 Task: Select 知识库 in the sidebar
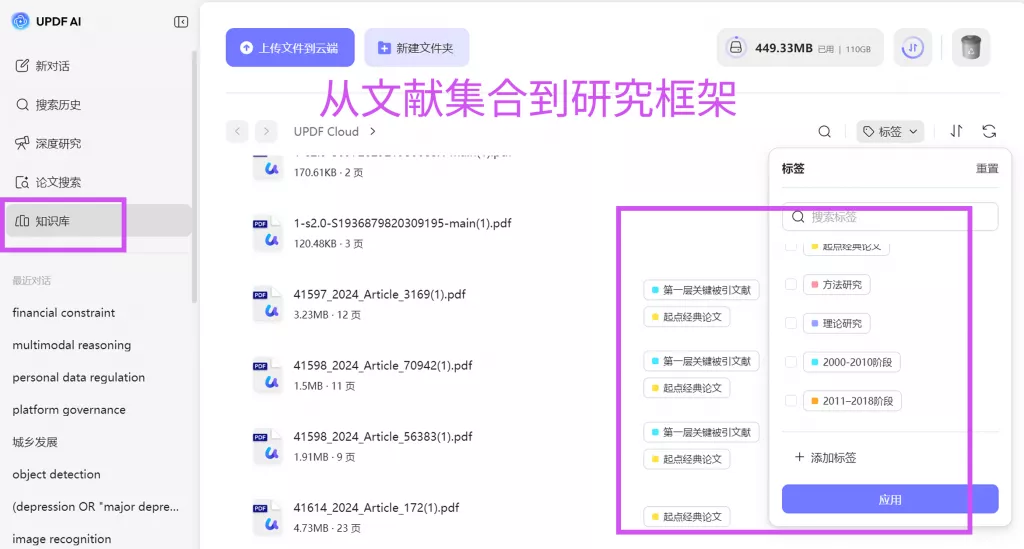98,221
